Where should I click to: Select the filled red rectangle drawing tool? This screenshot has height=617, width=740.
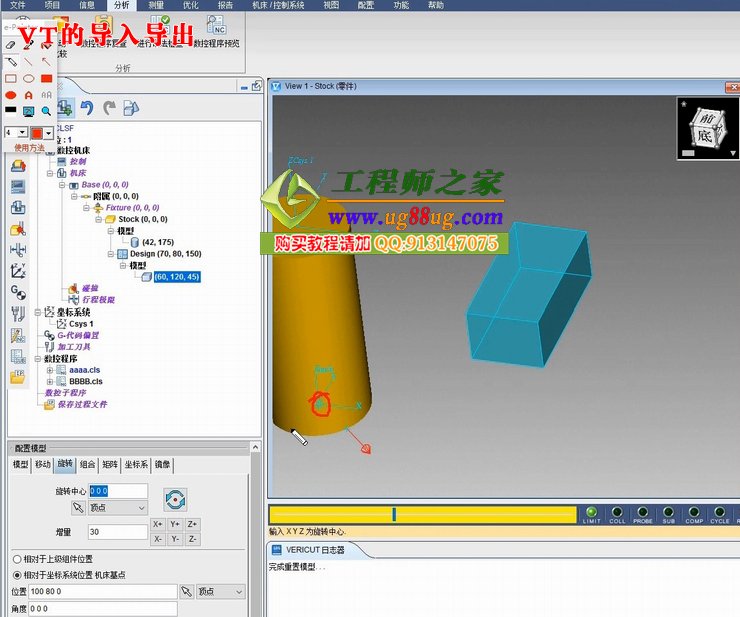(46, 78)
